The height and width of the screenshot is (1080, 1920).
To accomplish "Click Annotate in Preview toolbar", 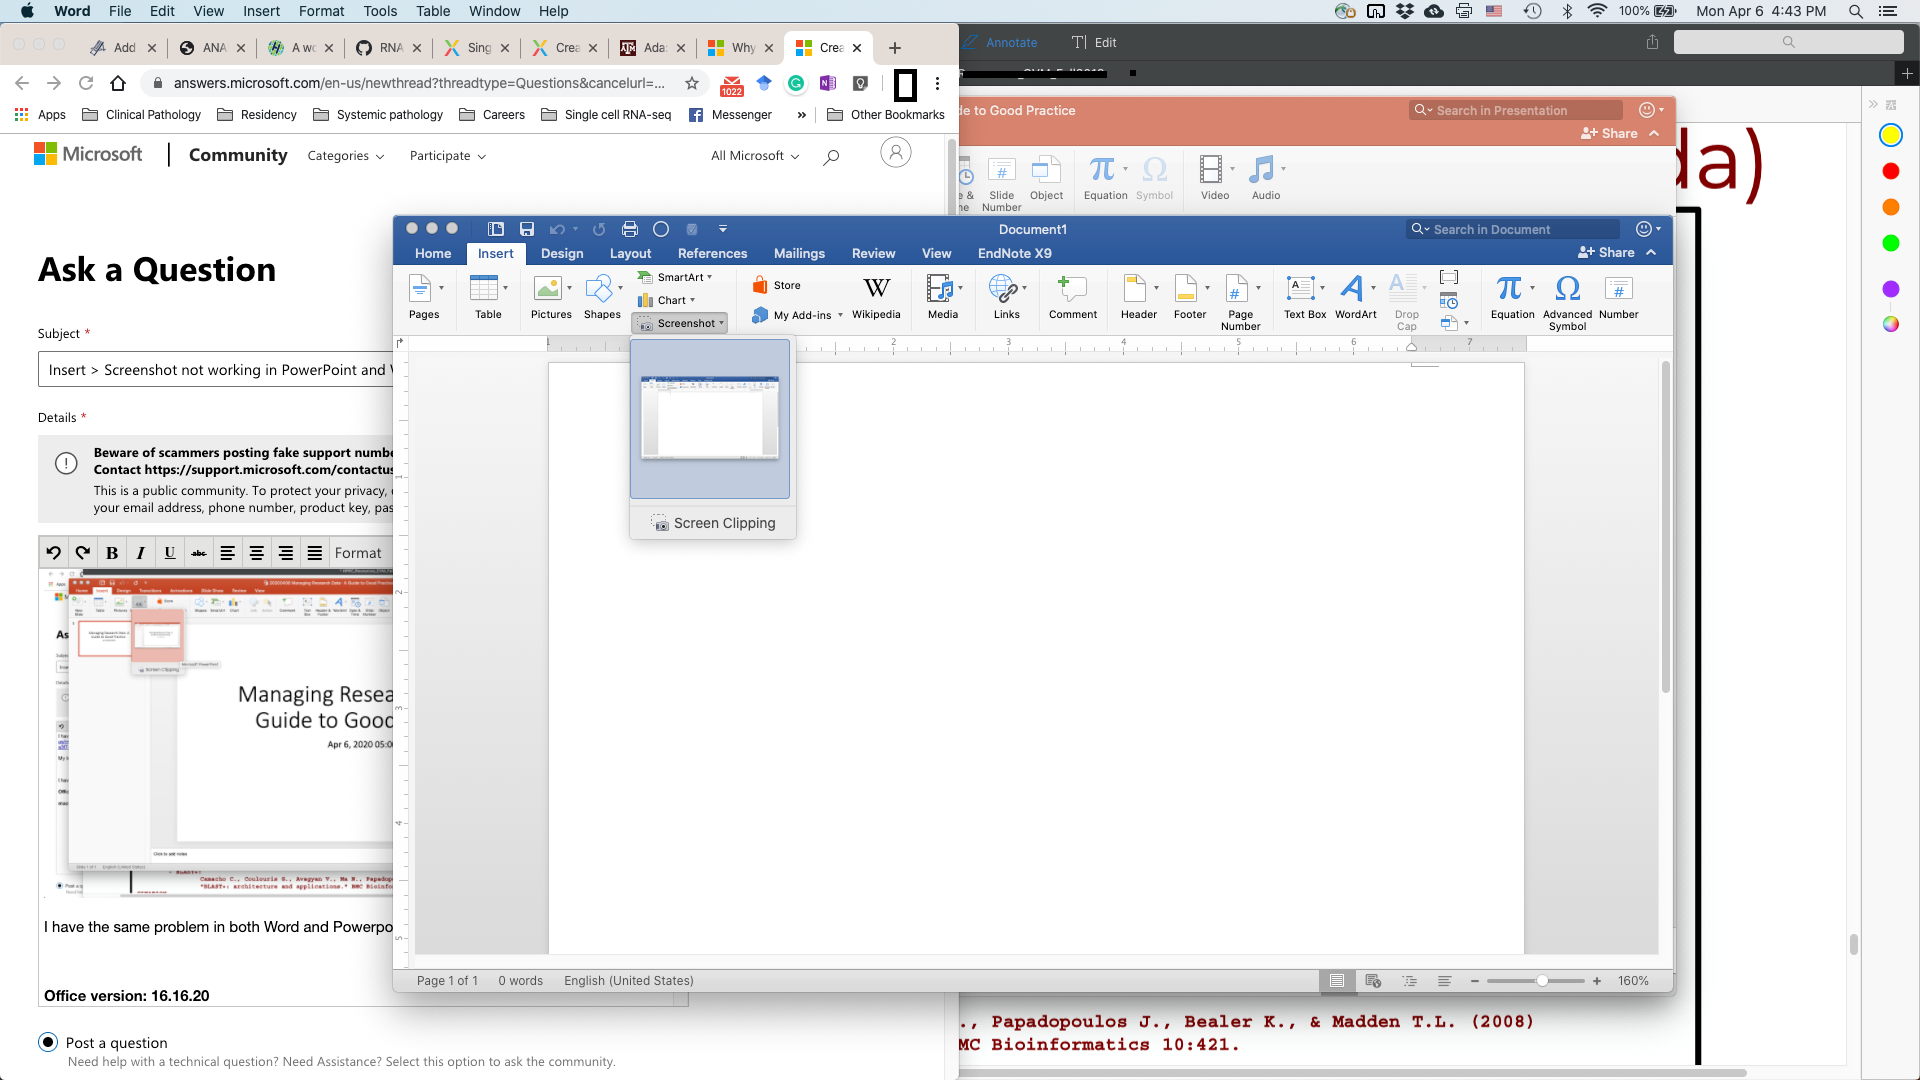I will (x=1000, y=42).
